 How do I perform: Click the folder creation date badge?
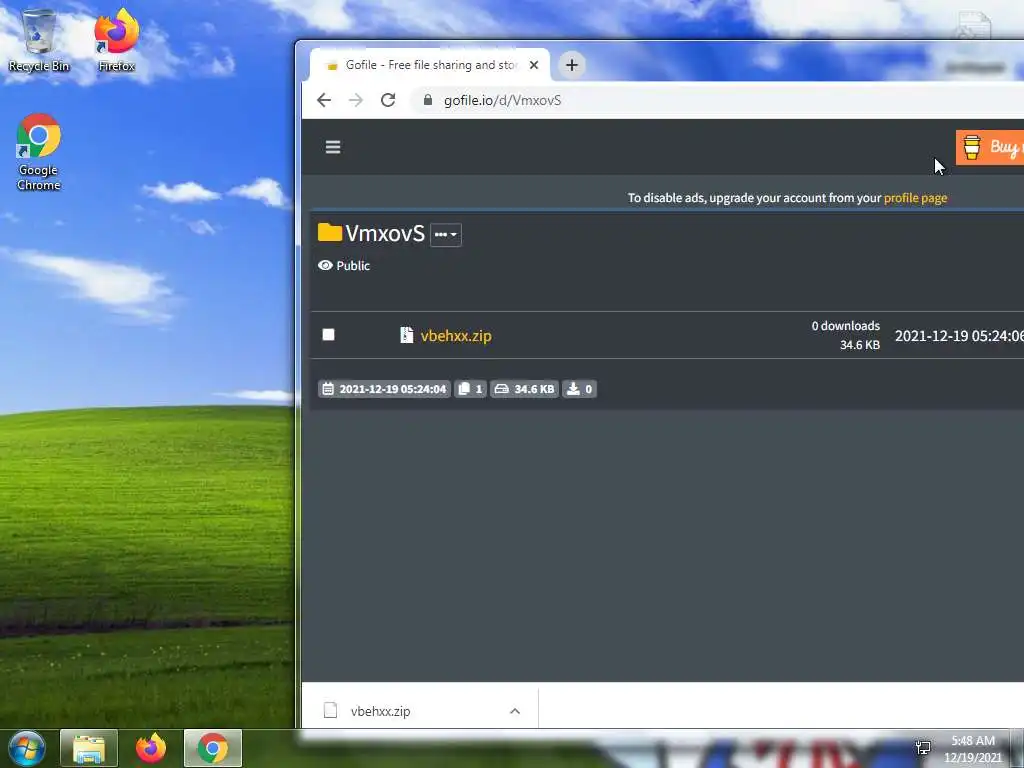385,389
